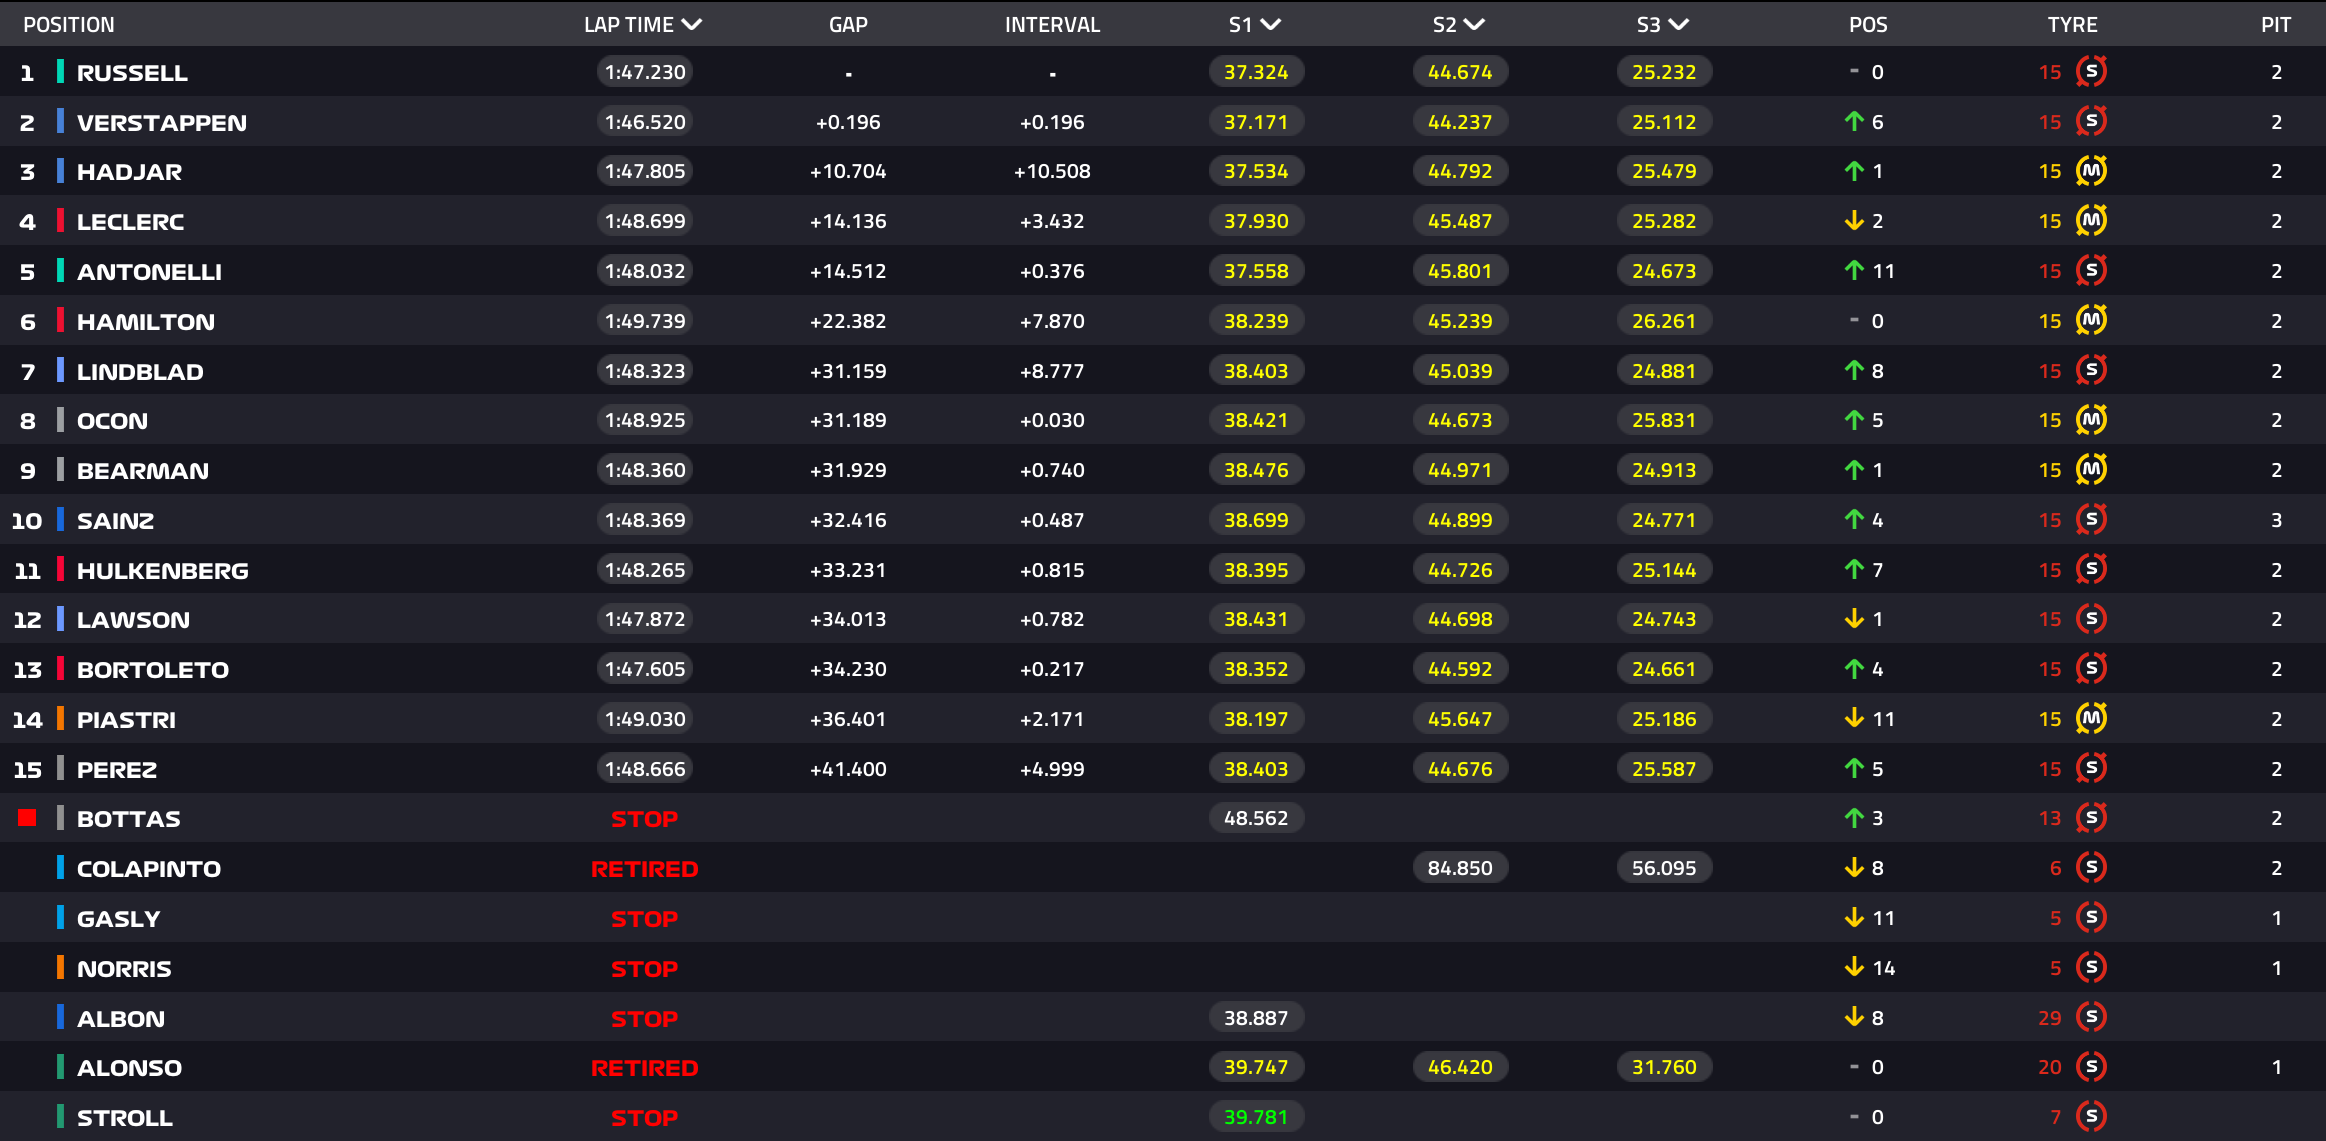The height and width of the screenshot is (1141, 2326).
Task: Select Leclerc's medium tyre compound icon
Action: coord(2091,221)
